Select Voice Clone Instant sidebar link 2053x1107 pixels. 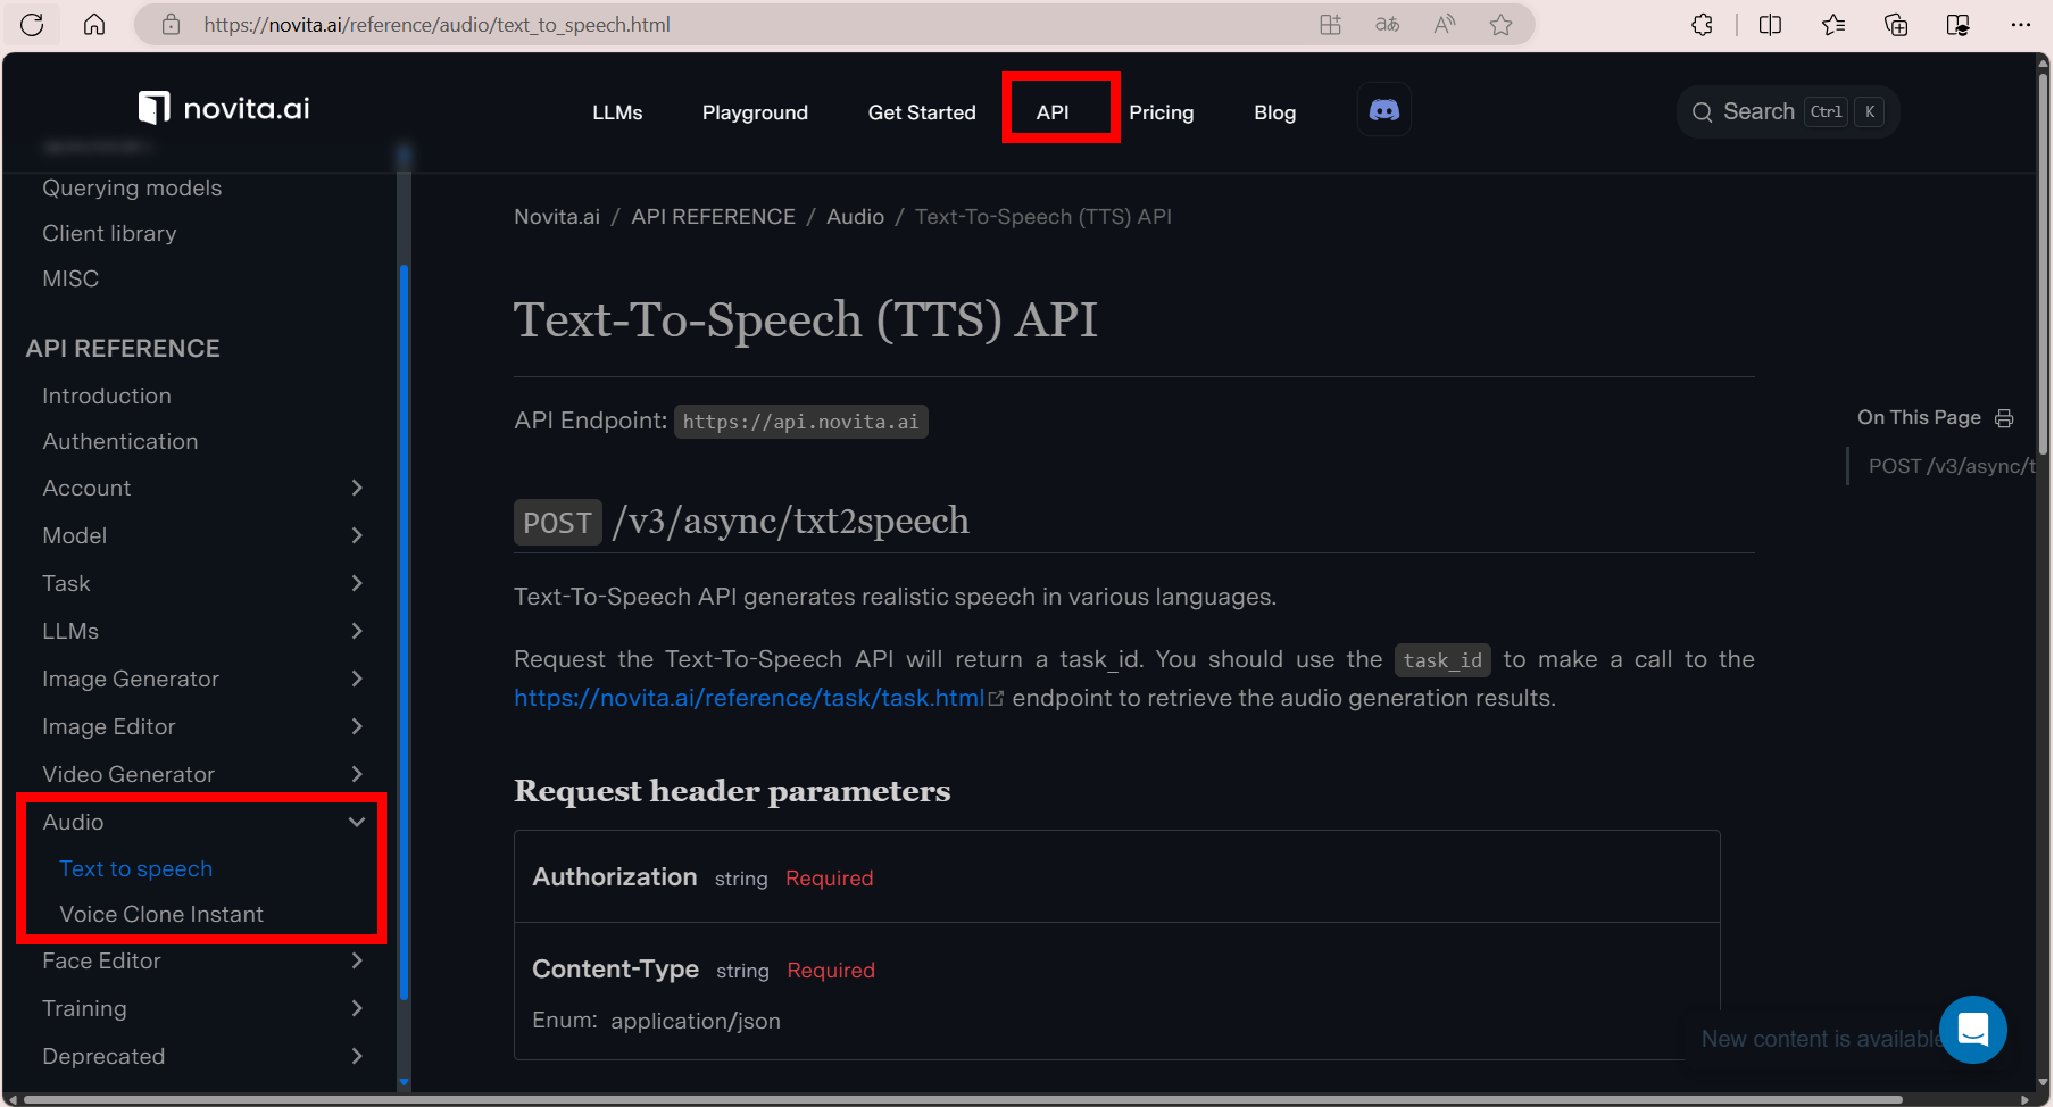click(x=162, y=914)
